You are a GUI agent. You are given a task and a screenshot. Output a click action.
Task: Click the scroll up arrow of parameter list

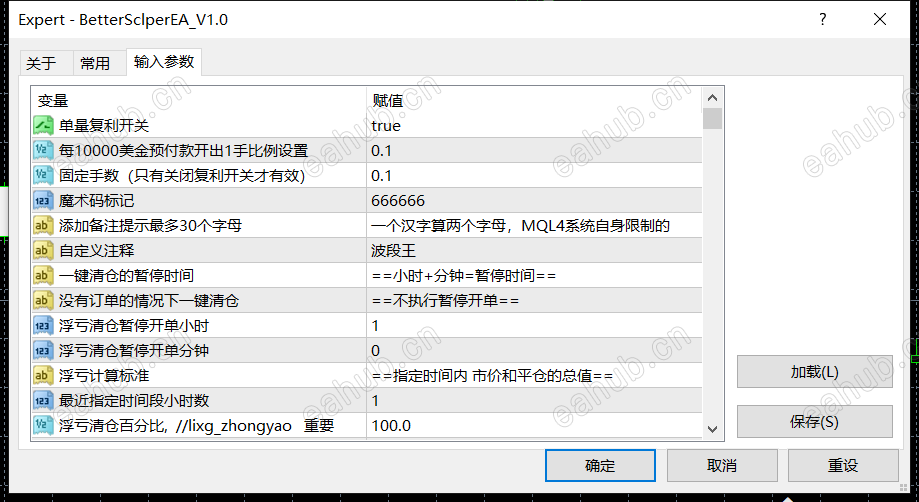tap(712, 97)
